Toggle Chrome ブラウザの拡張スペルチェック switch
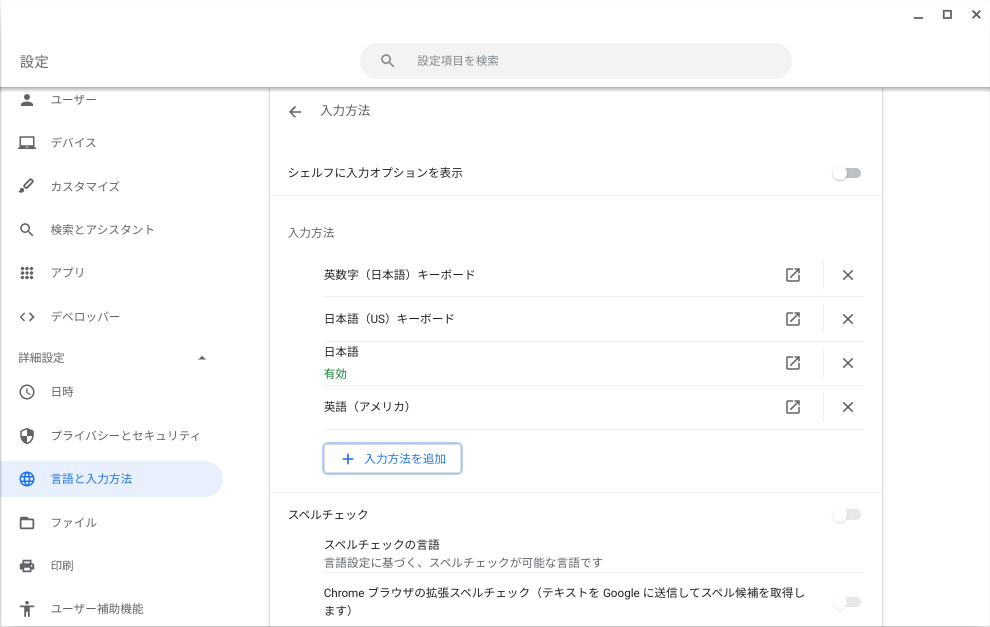The image size is (990, 627). (847, 602)
